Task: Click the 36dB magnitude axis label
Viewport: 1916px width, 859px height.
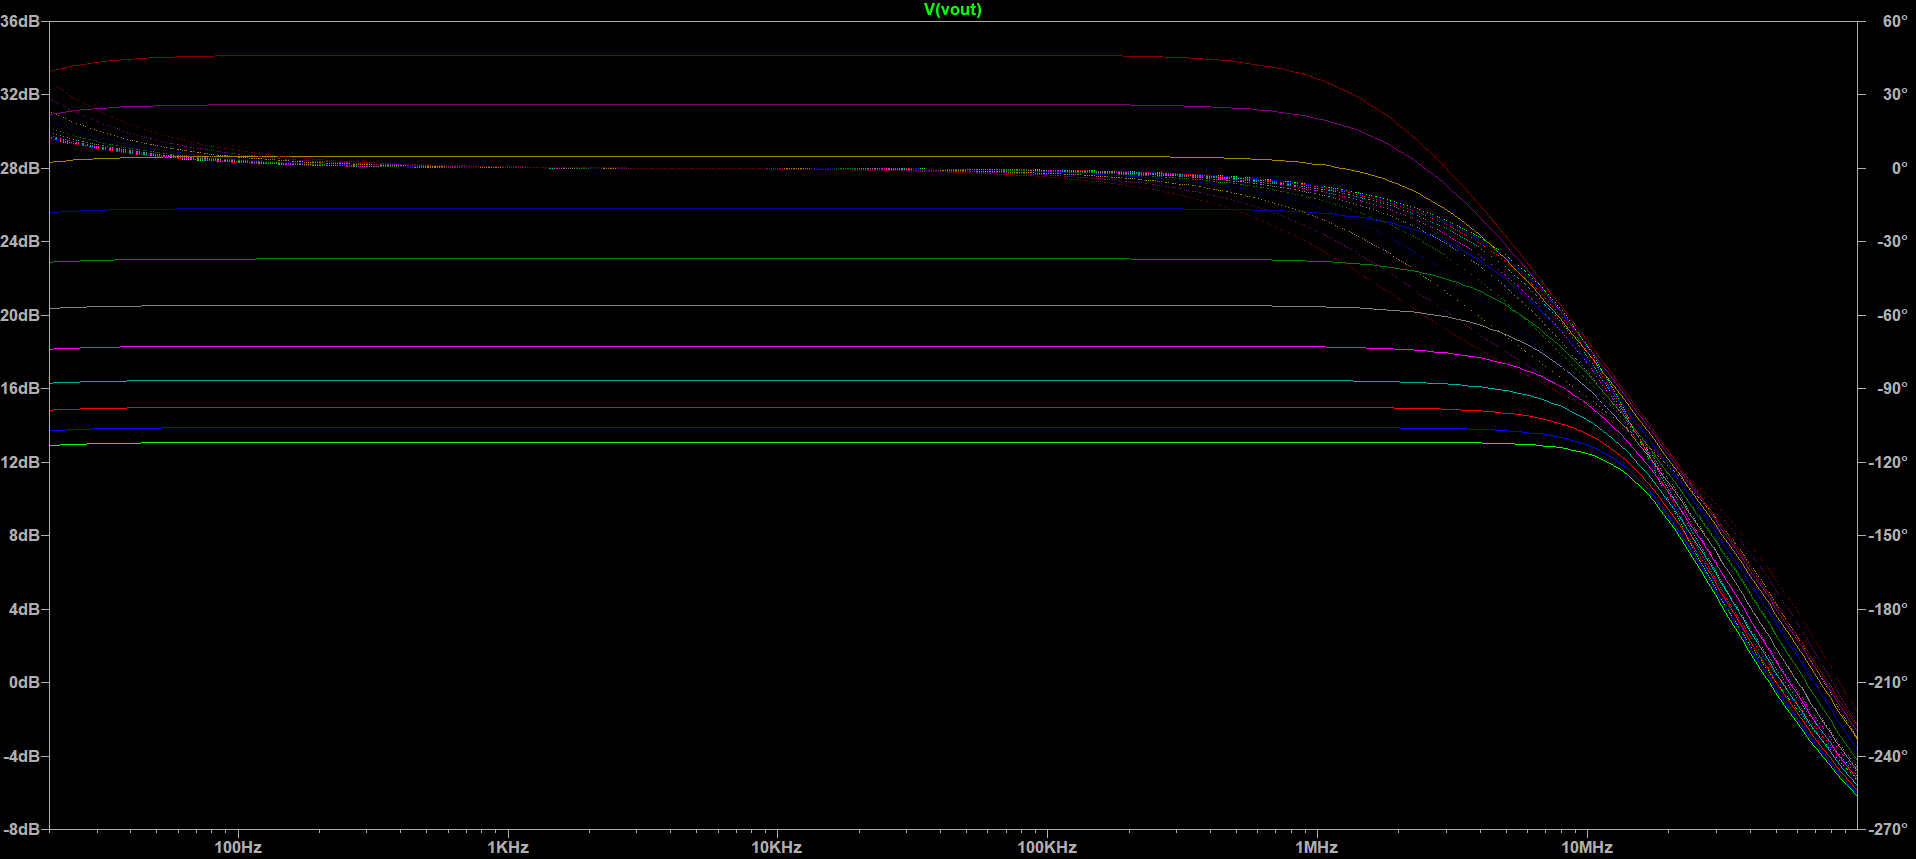Action: click(20, 21)
